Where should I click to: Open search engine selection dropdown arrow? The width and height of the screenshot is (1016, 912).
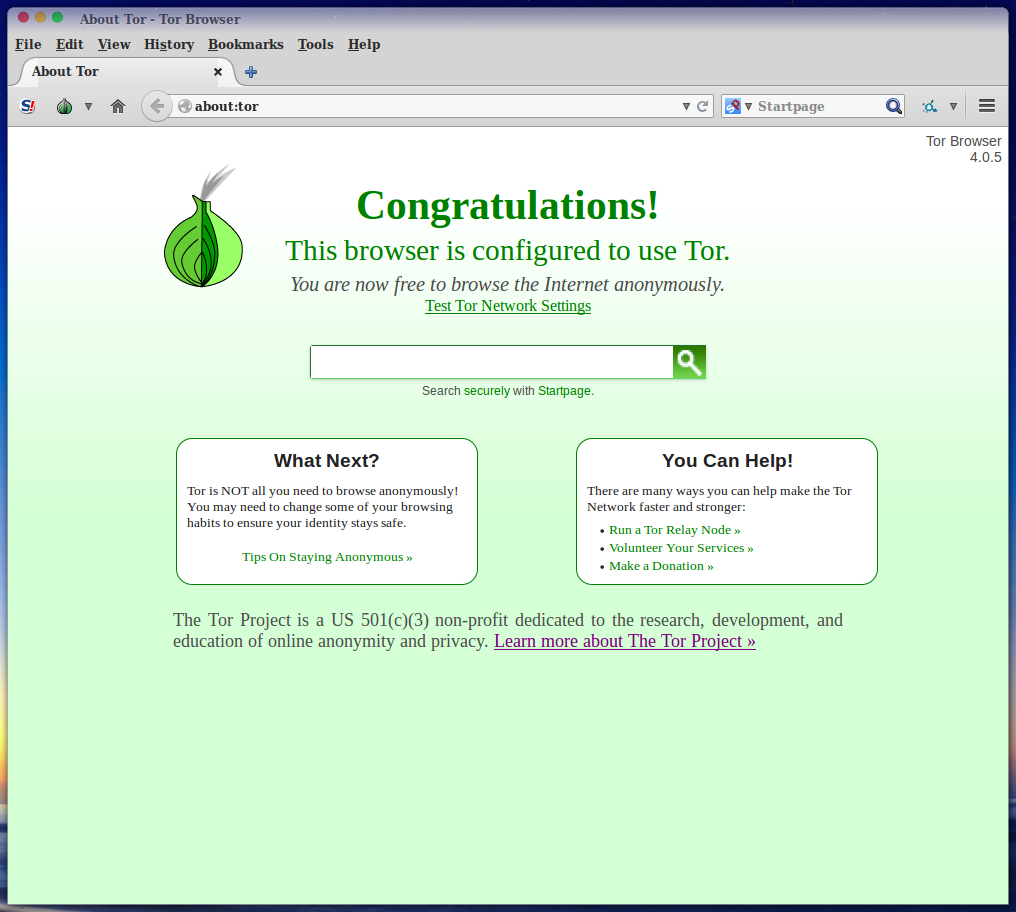pos(748,106)
